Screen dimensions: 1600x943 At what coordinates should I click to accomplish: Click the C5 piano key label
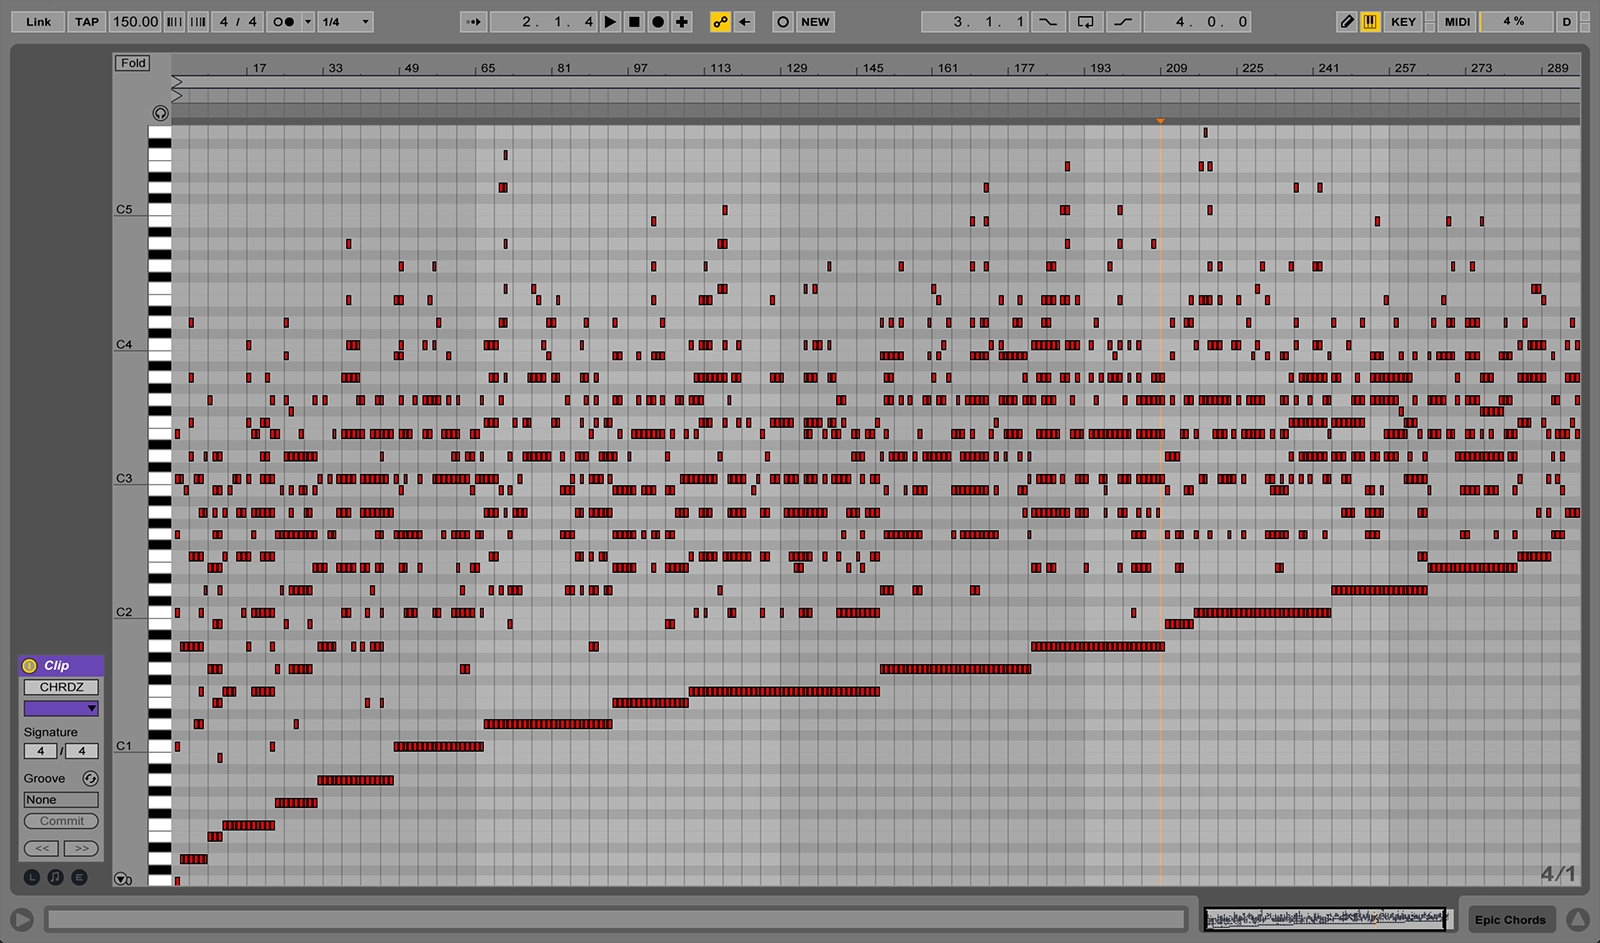point(124,209)
